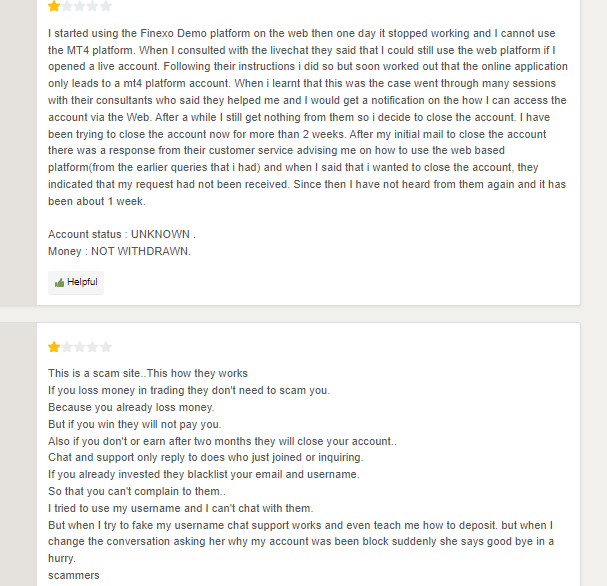Select the second star of the second review

(x=67, y=347)
